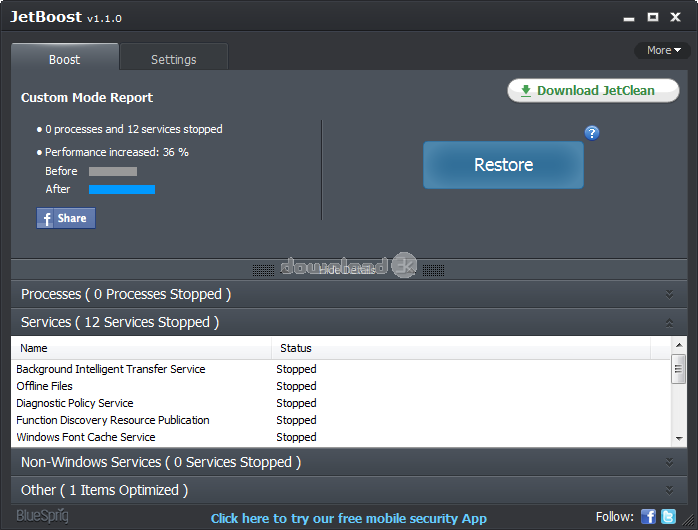Click Stopped status of Offline Files
698x530 pixels.
(296, 386)
